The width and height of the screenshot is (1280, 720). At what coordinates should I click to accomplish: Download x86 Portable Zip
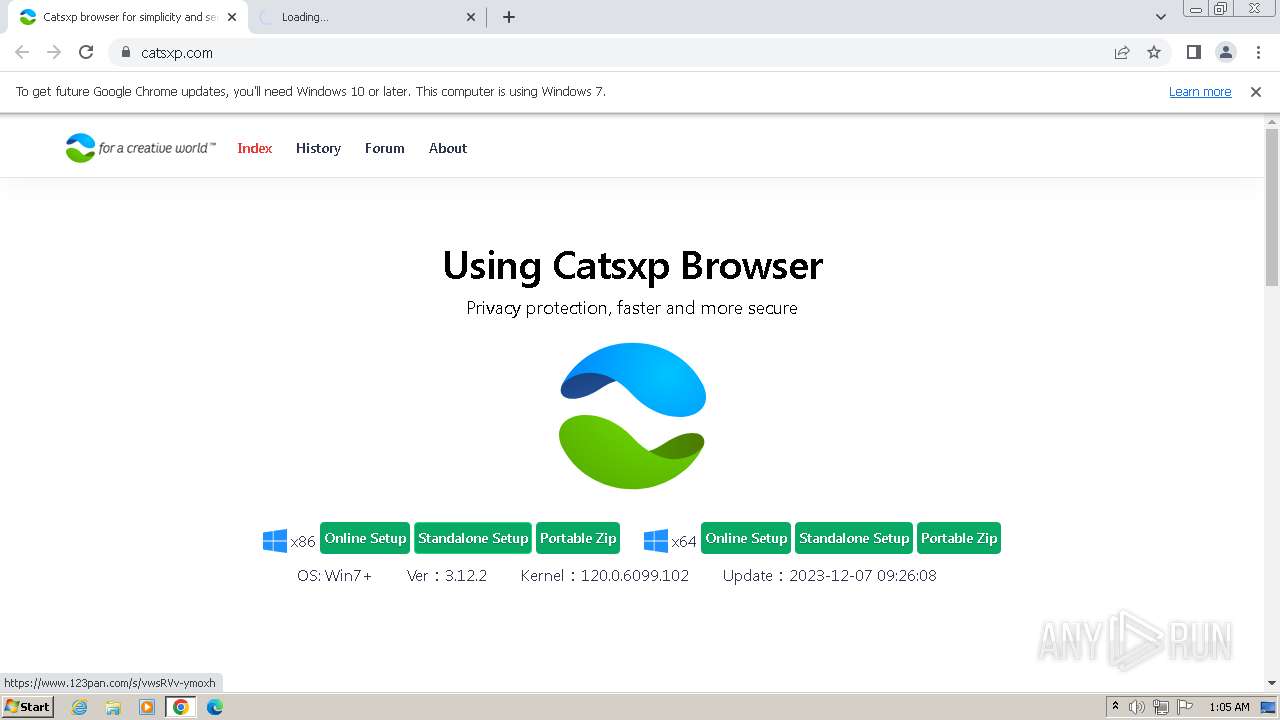(x=578, y=538)
